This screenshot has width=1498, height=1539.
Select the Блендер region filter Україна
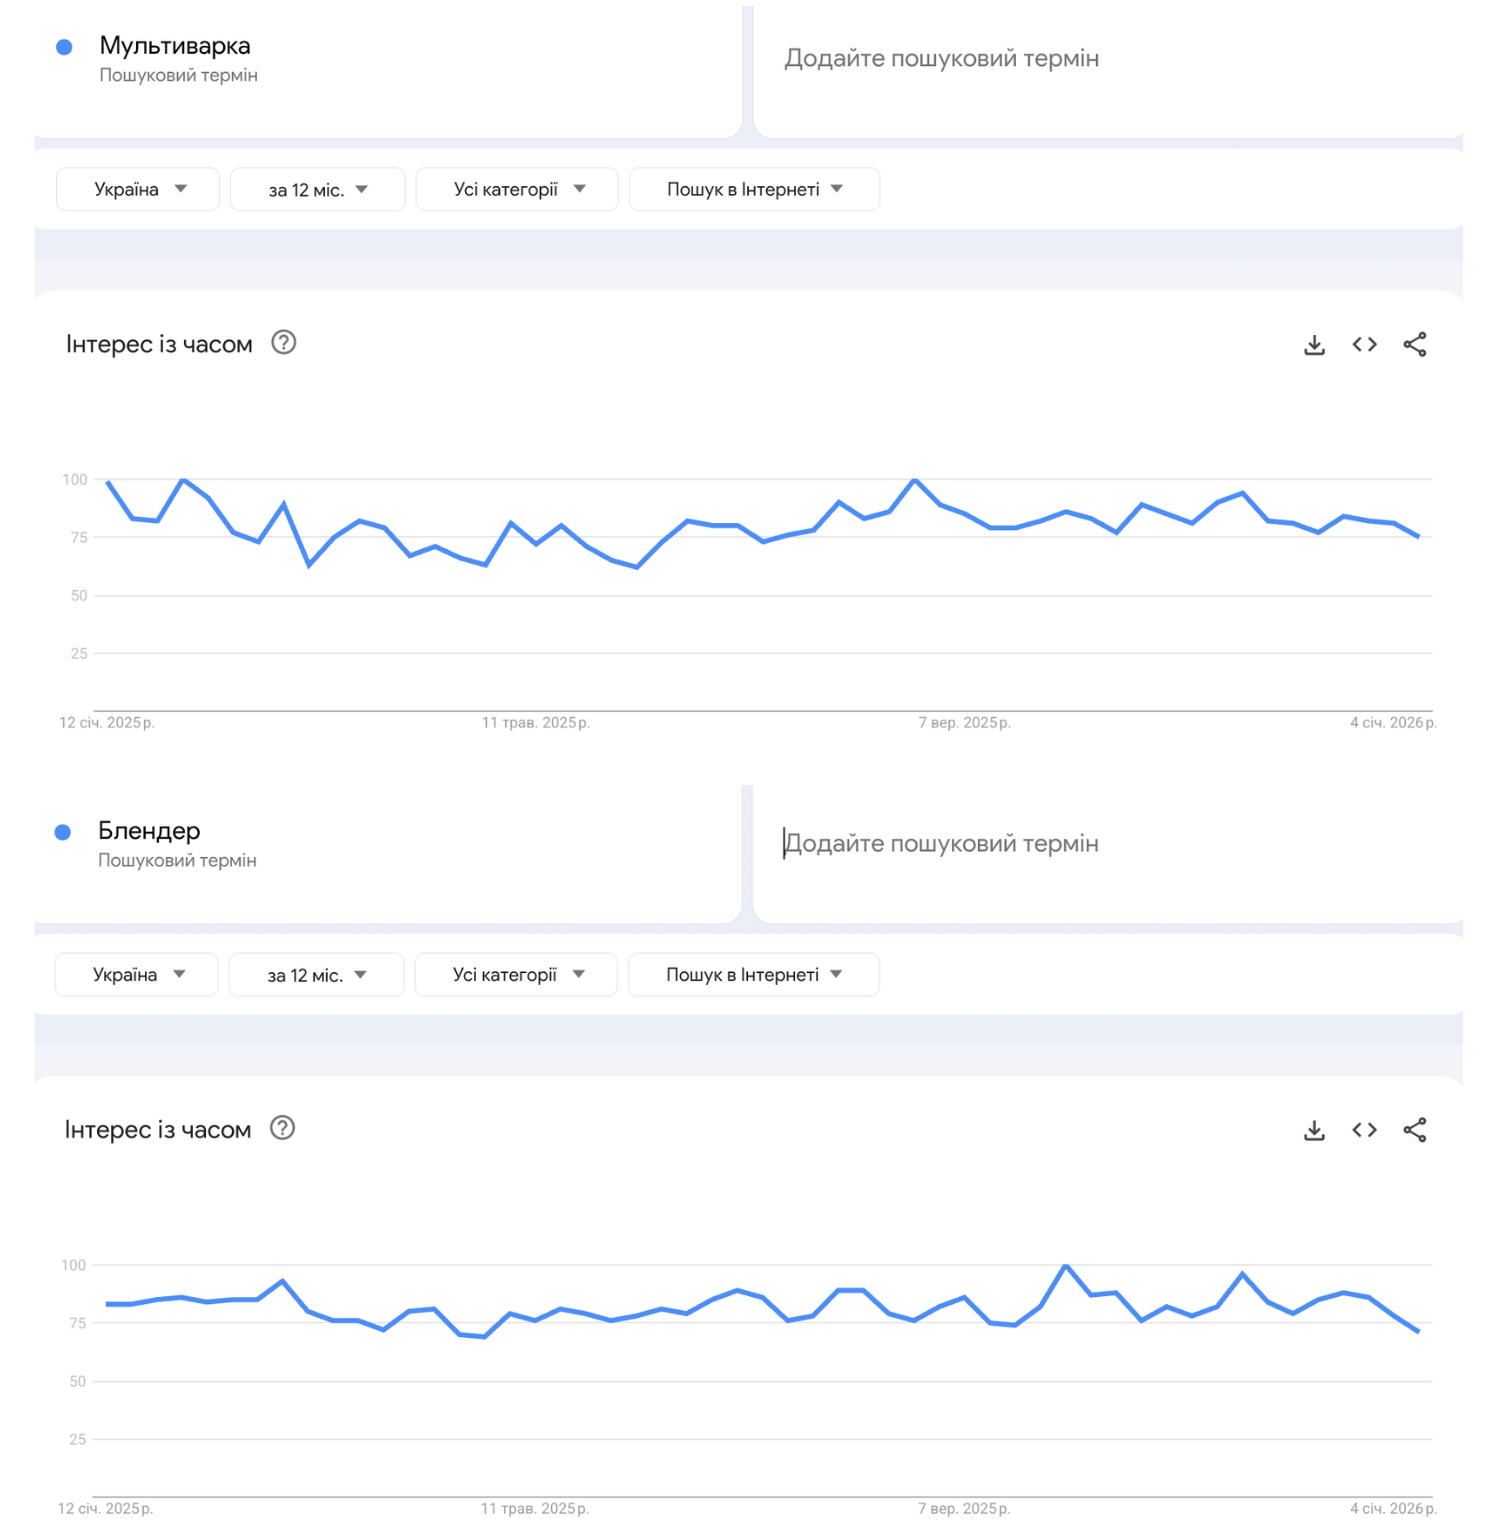(136, 974)
